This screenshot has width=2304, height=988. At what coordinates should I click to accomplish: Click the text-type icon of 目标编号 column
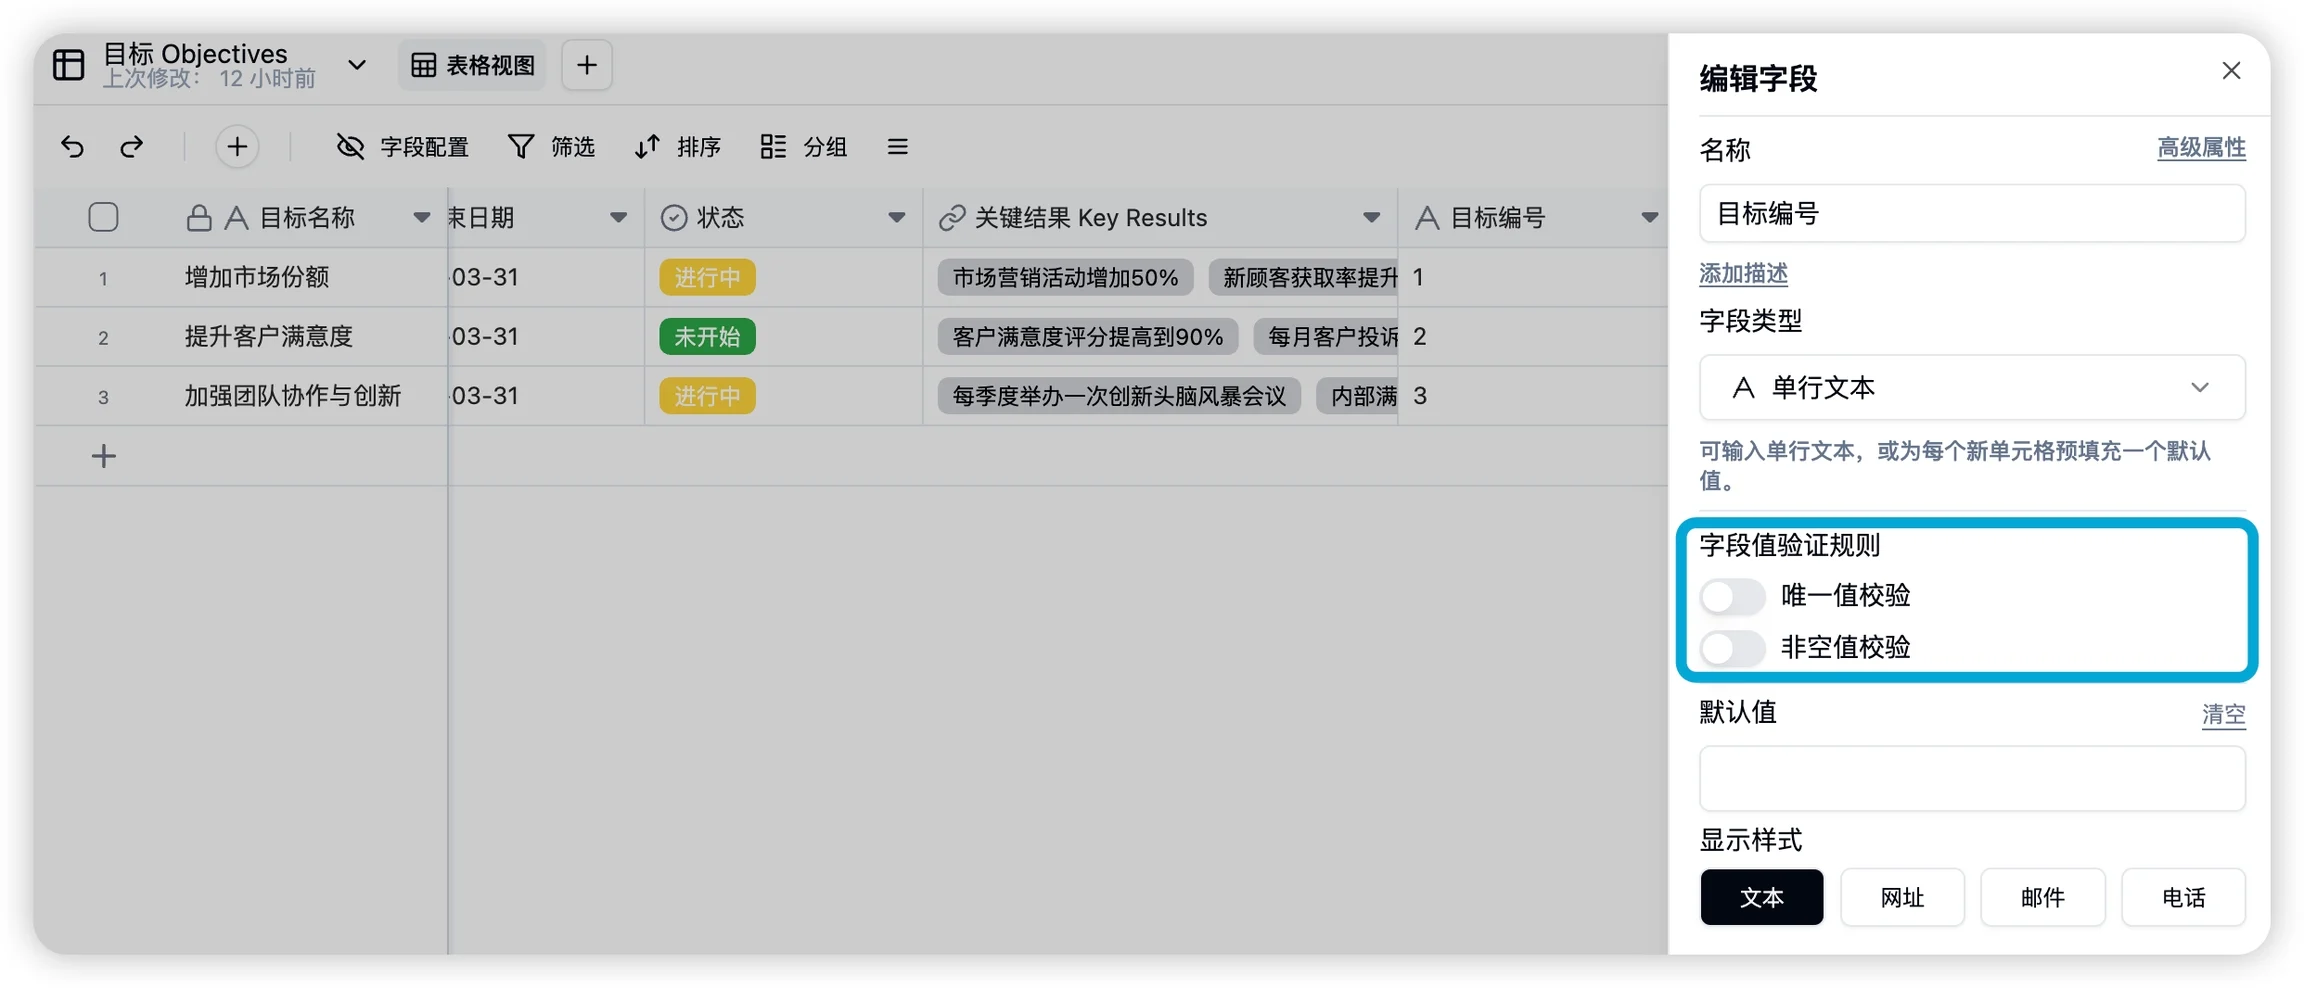click(1427, 218)
